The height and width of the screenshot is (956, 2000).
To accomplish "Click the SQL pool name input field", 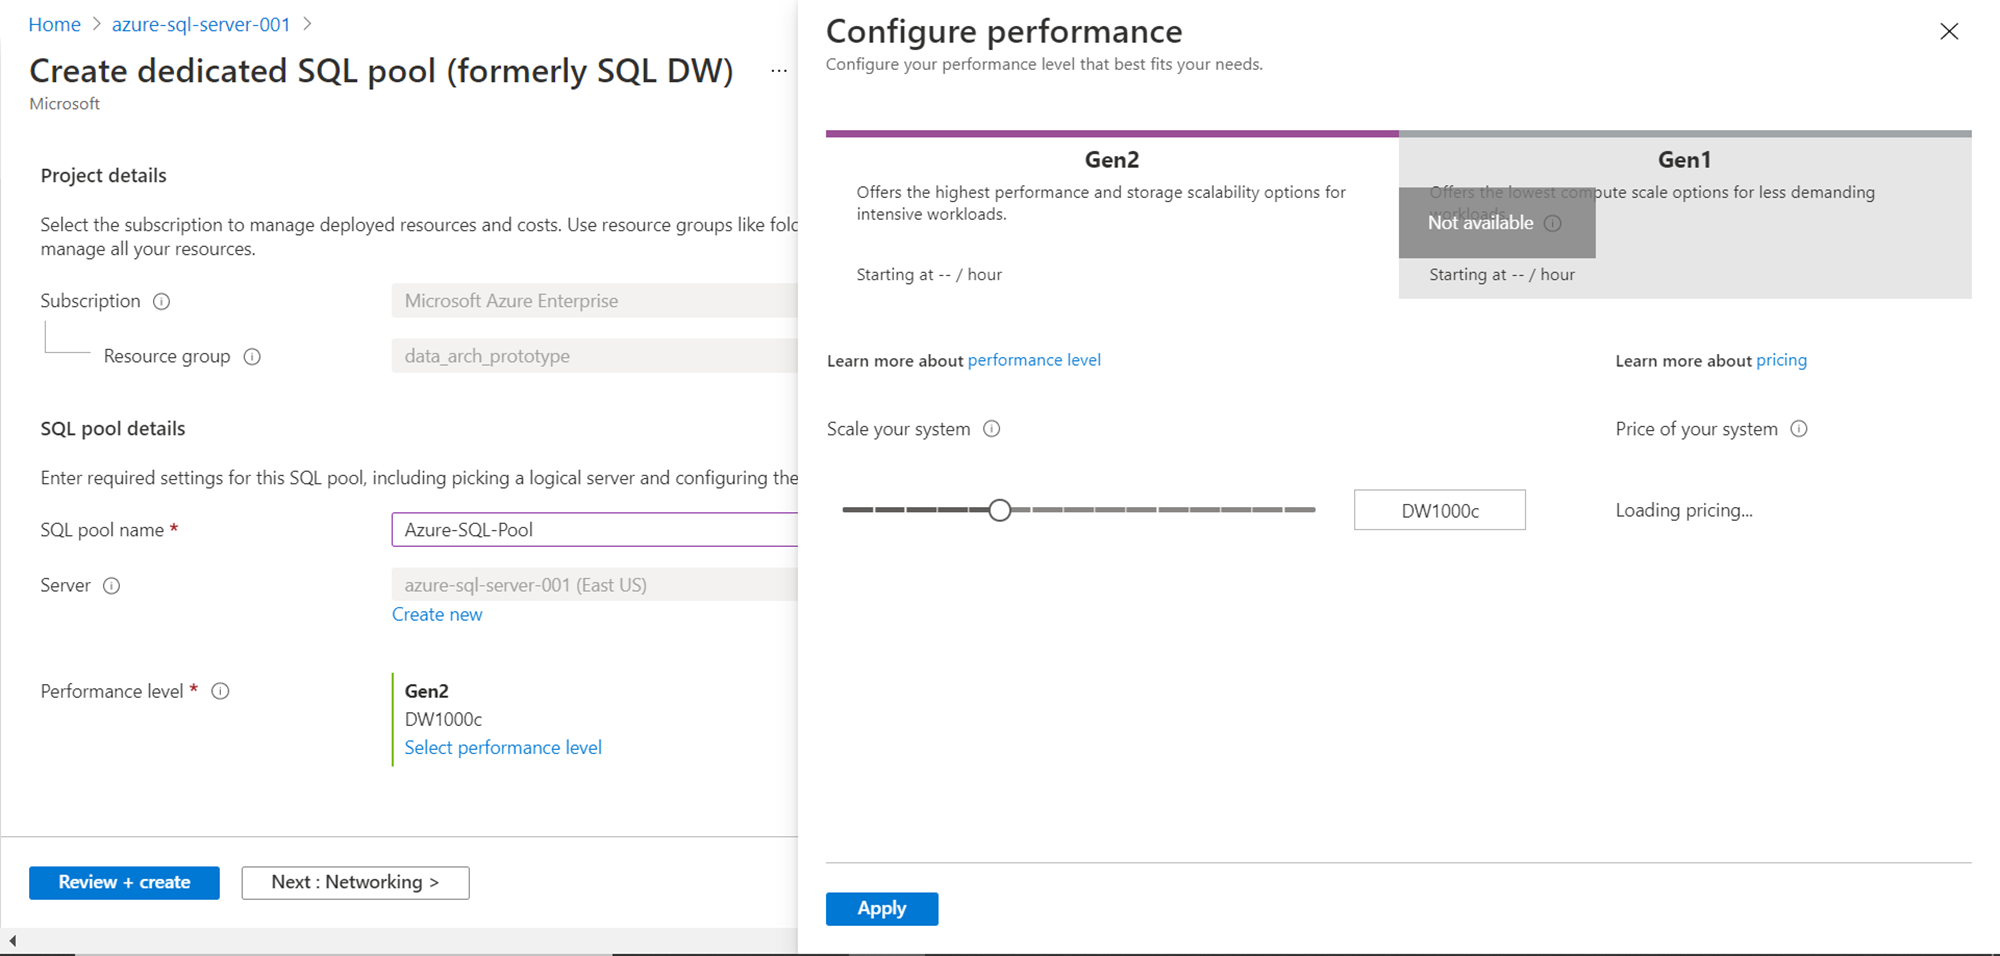I will [595, 530].
